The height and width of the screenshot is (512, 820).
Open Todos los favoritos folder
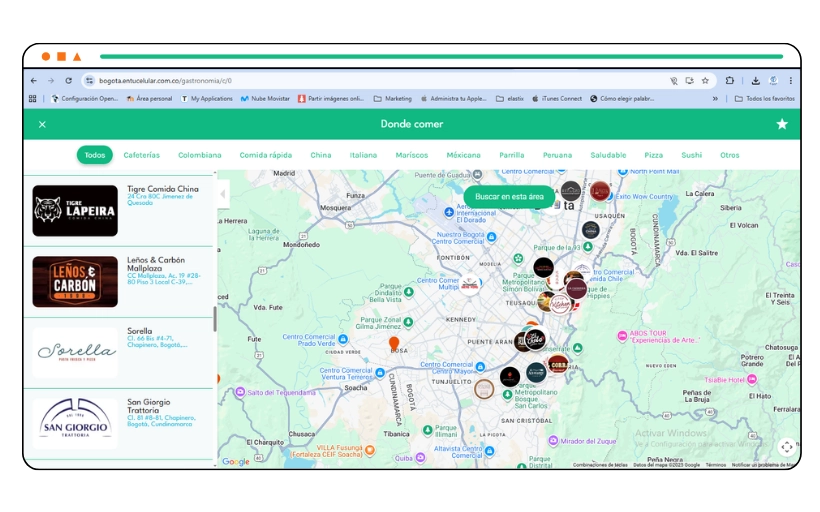pos(765,98)
